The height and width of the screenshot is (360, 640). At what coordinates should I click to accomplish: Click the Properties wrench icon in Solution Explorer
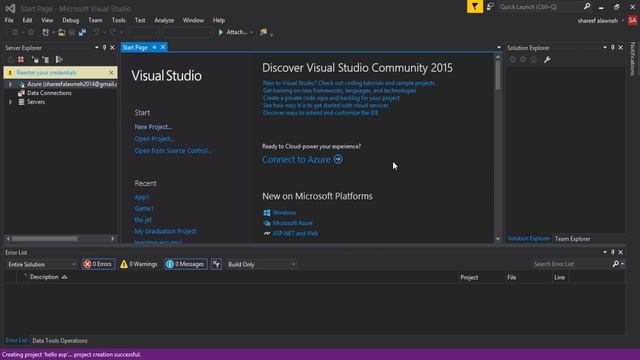point(547,60)
